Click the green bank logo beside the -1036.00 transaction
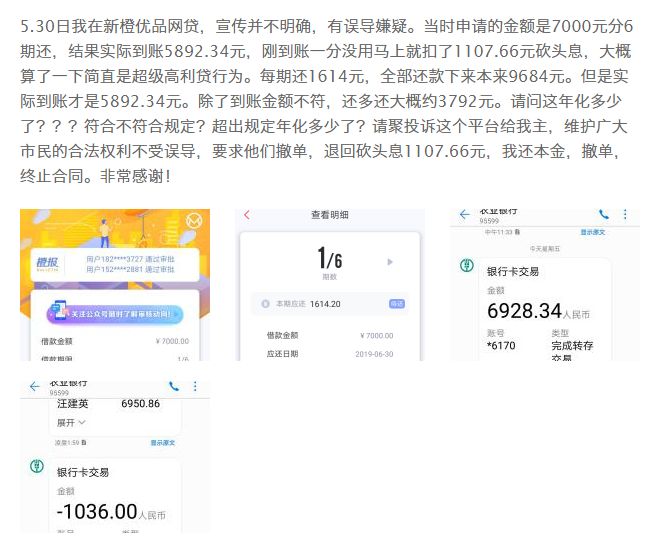Image resolution: width=652 pixels, height=542 pixels. tap(37, 466)
